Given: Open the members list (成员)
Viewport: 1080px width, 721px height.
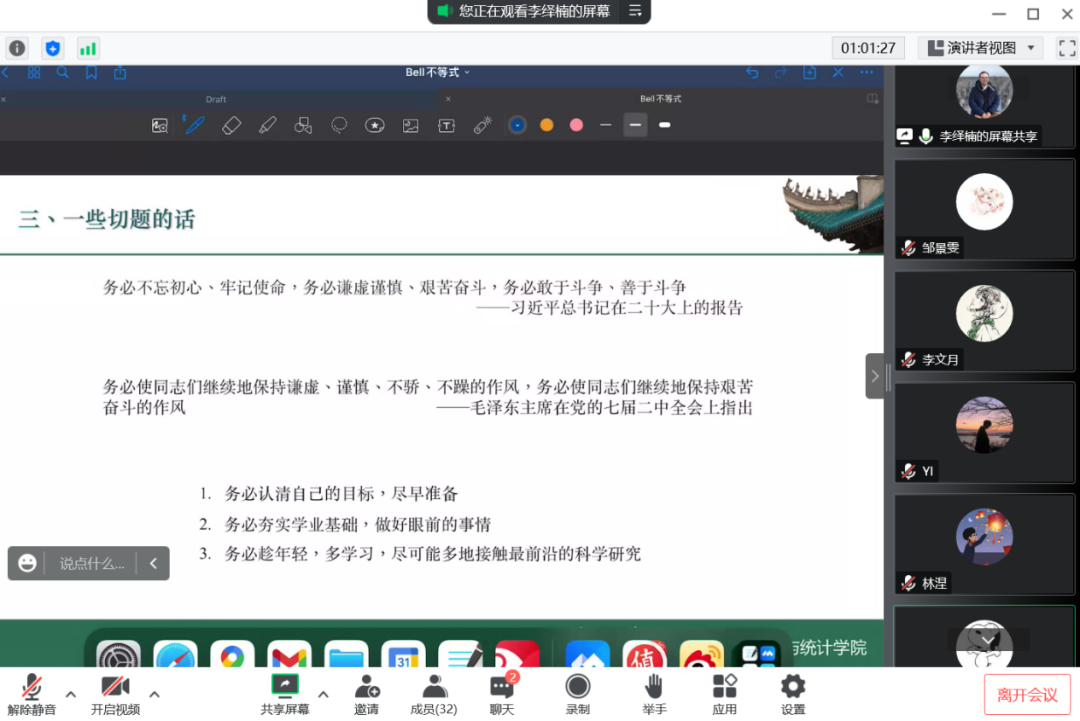Looking at the screenshot, I should (434, 687).
